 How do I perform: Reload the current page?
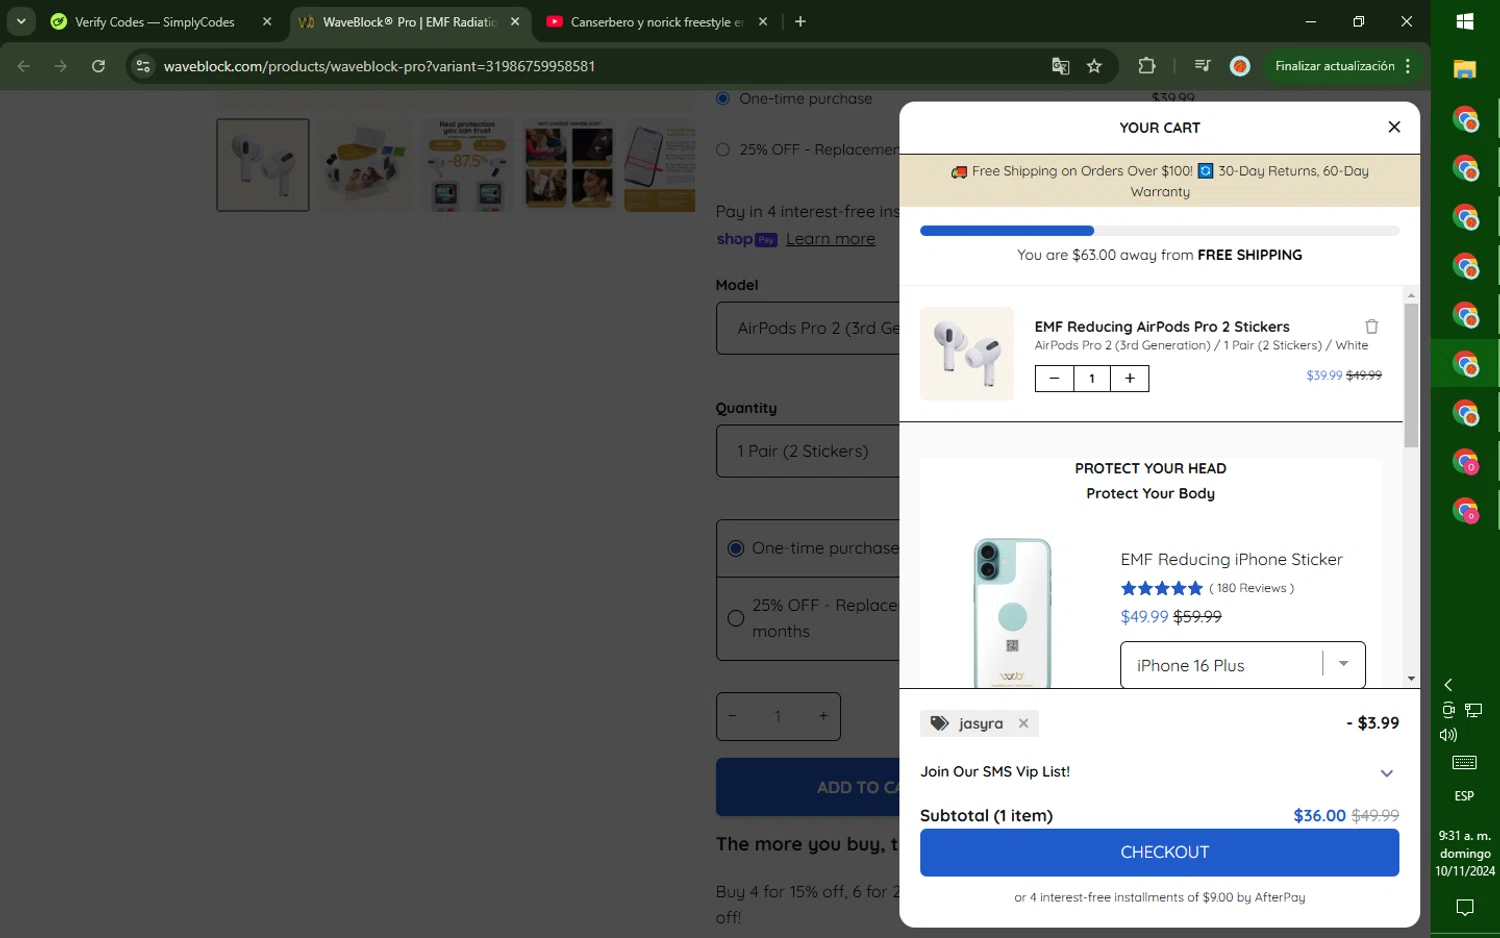(98, 66)
